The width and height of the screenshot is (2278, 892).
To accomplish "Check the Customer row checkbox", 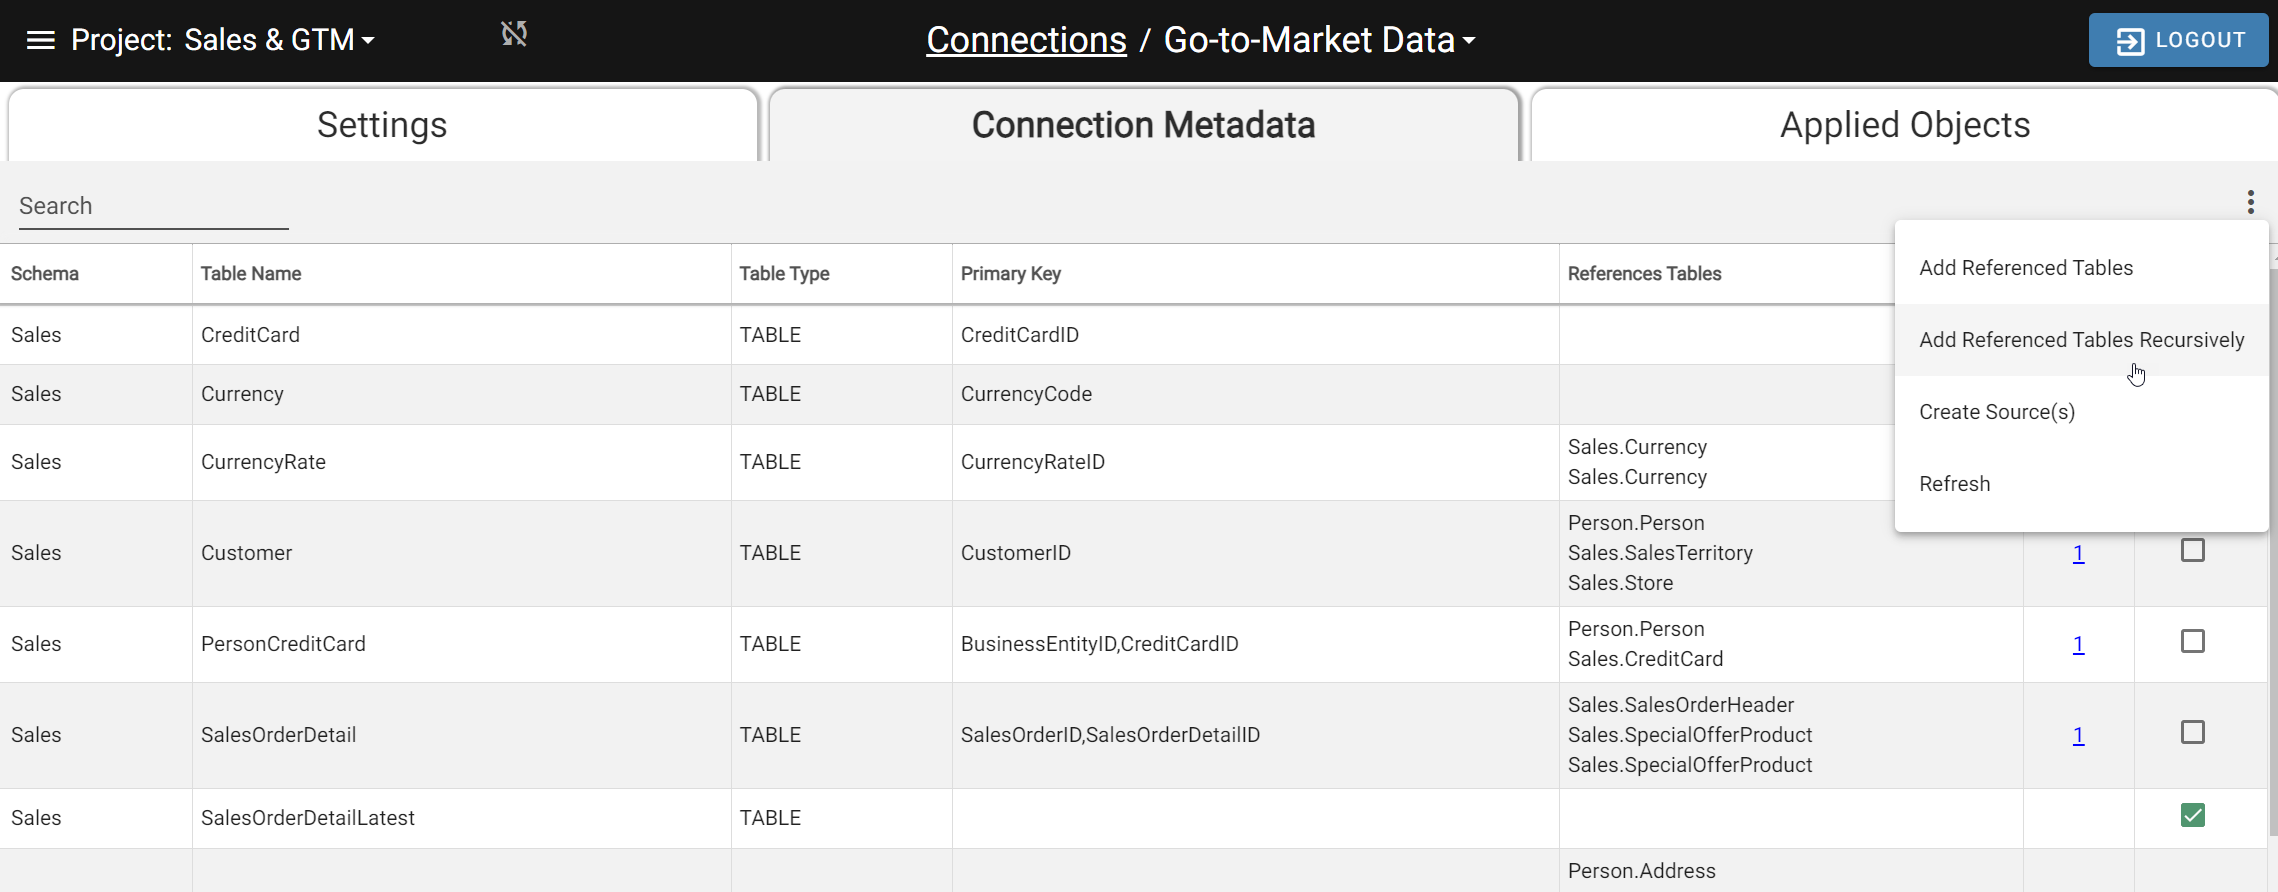I will pyautogui.click(x=2192, y=550).
